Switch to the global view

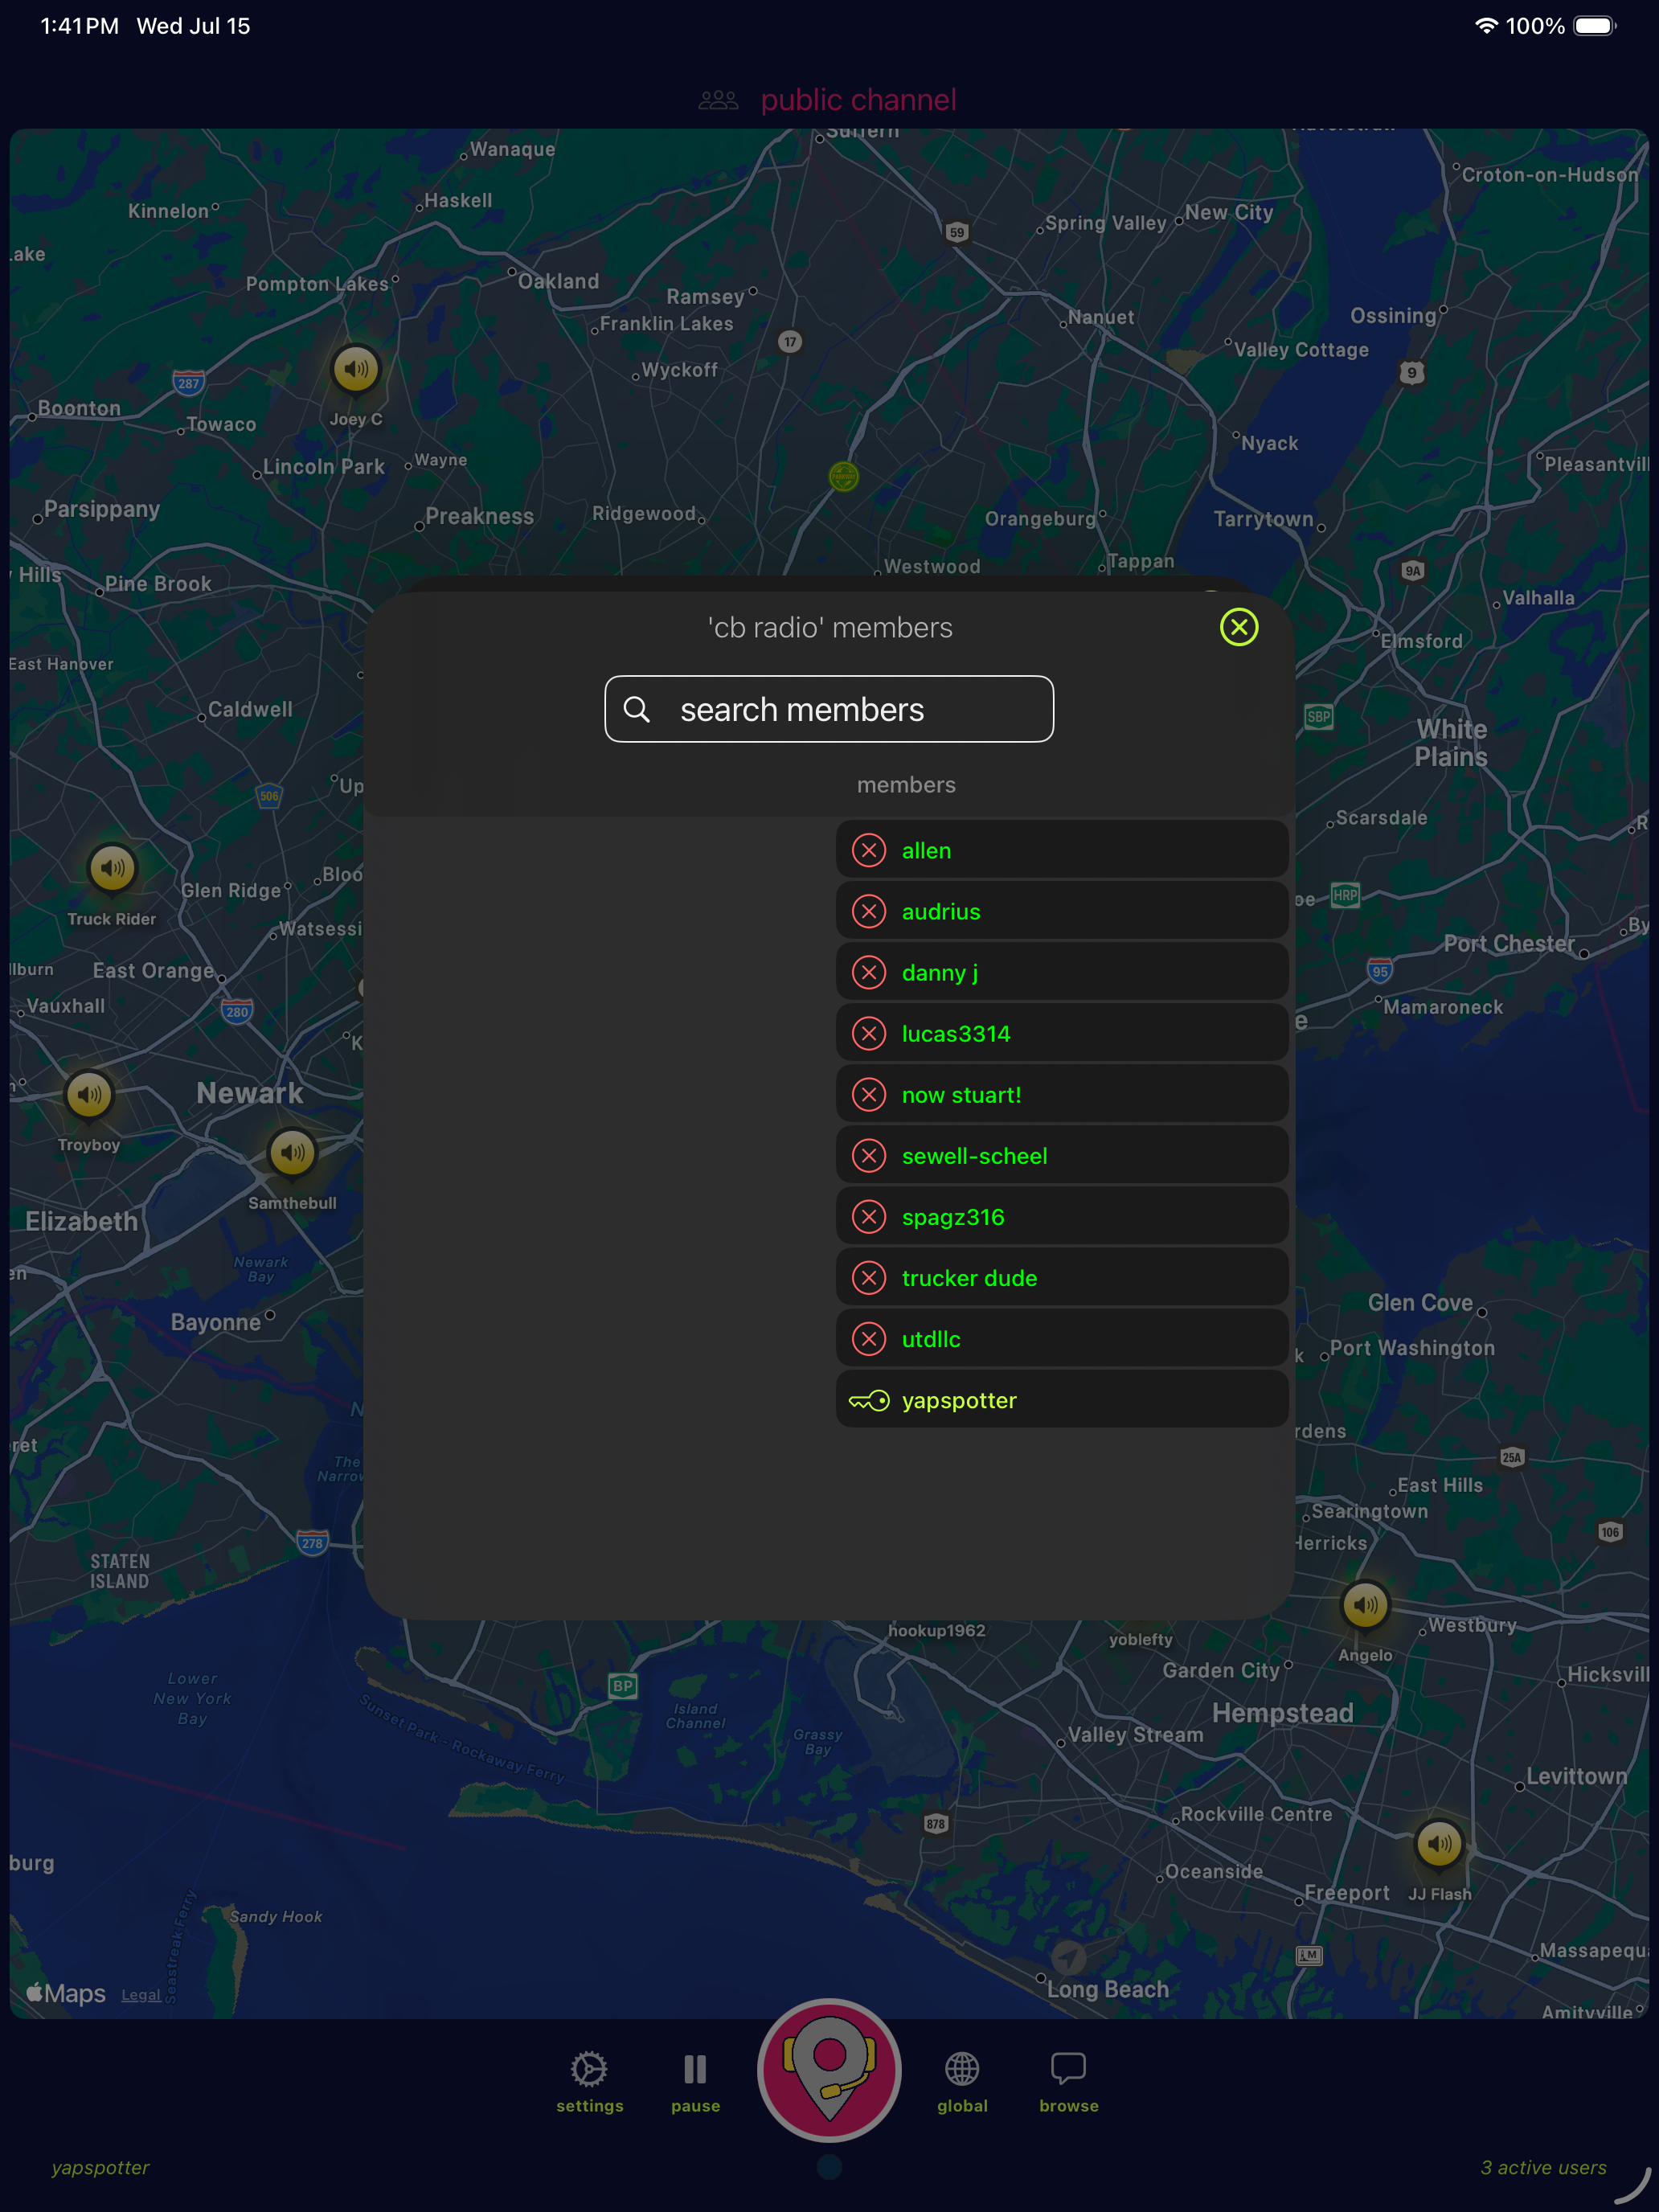[962, 2082]
